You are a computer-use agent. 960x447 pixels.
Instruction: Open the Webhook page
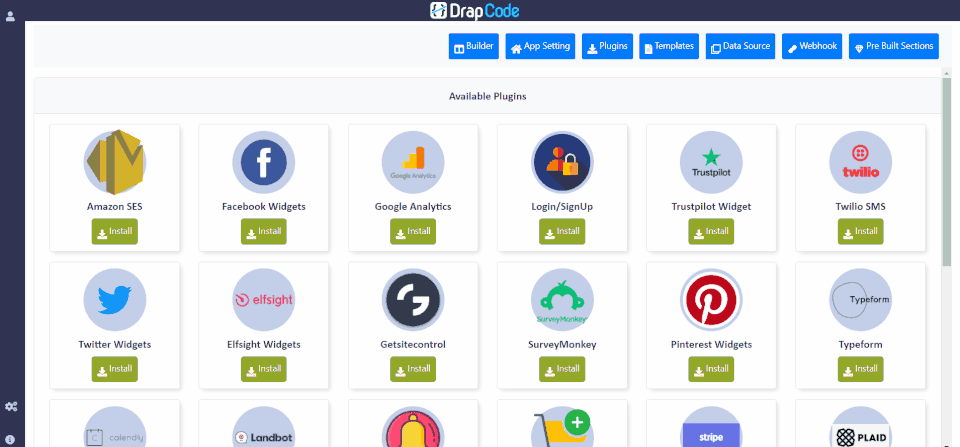(x=812, y=47)
